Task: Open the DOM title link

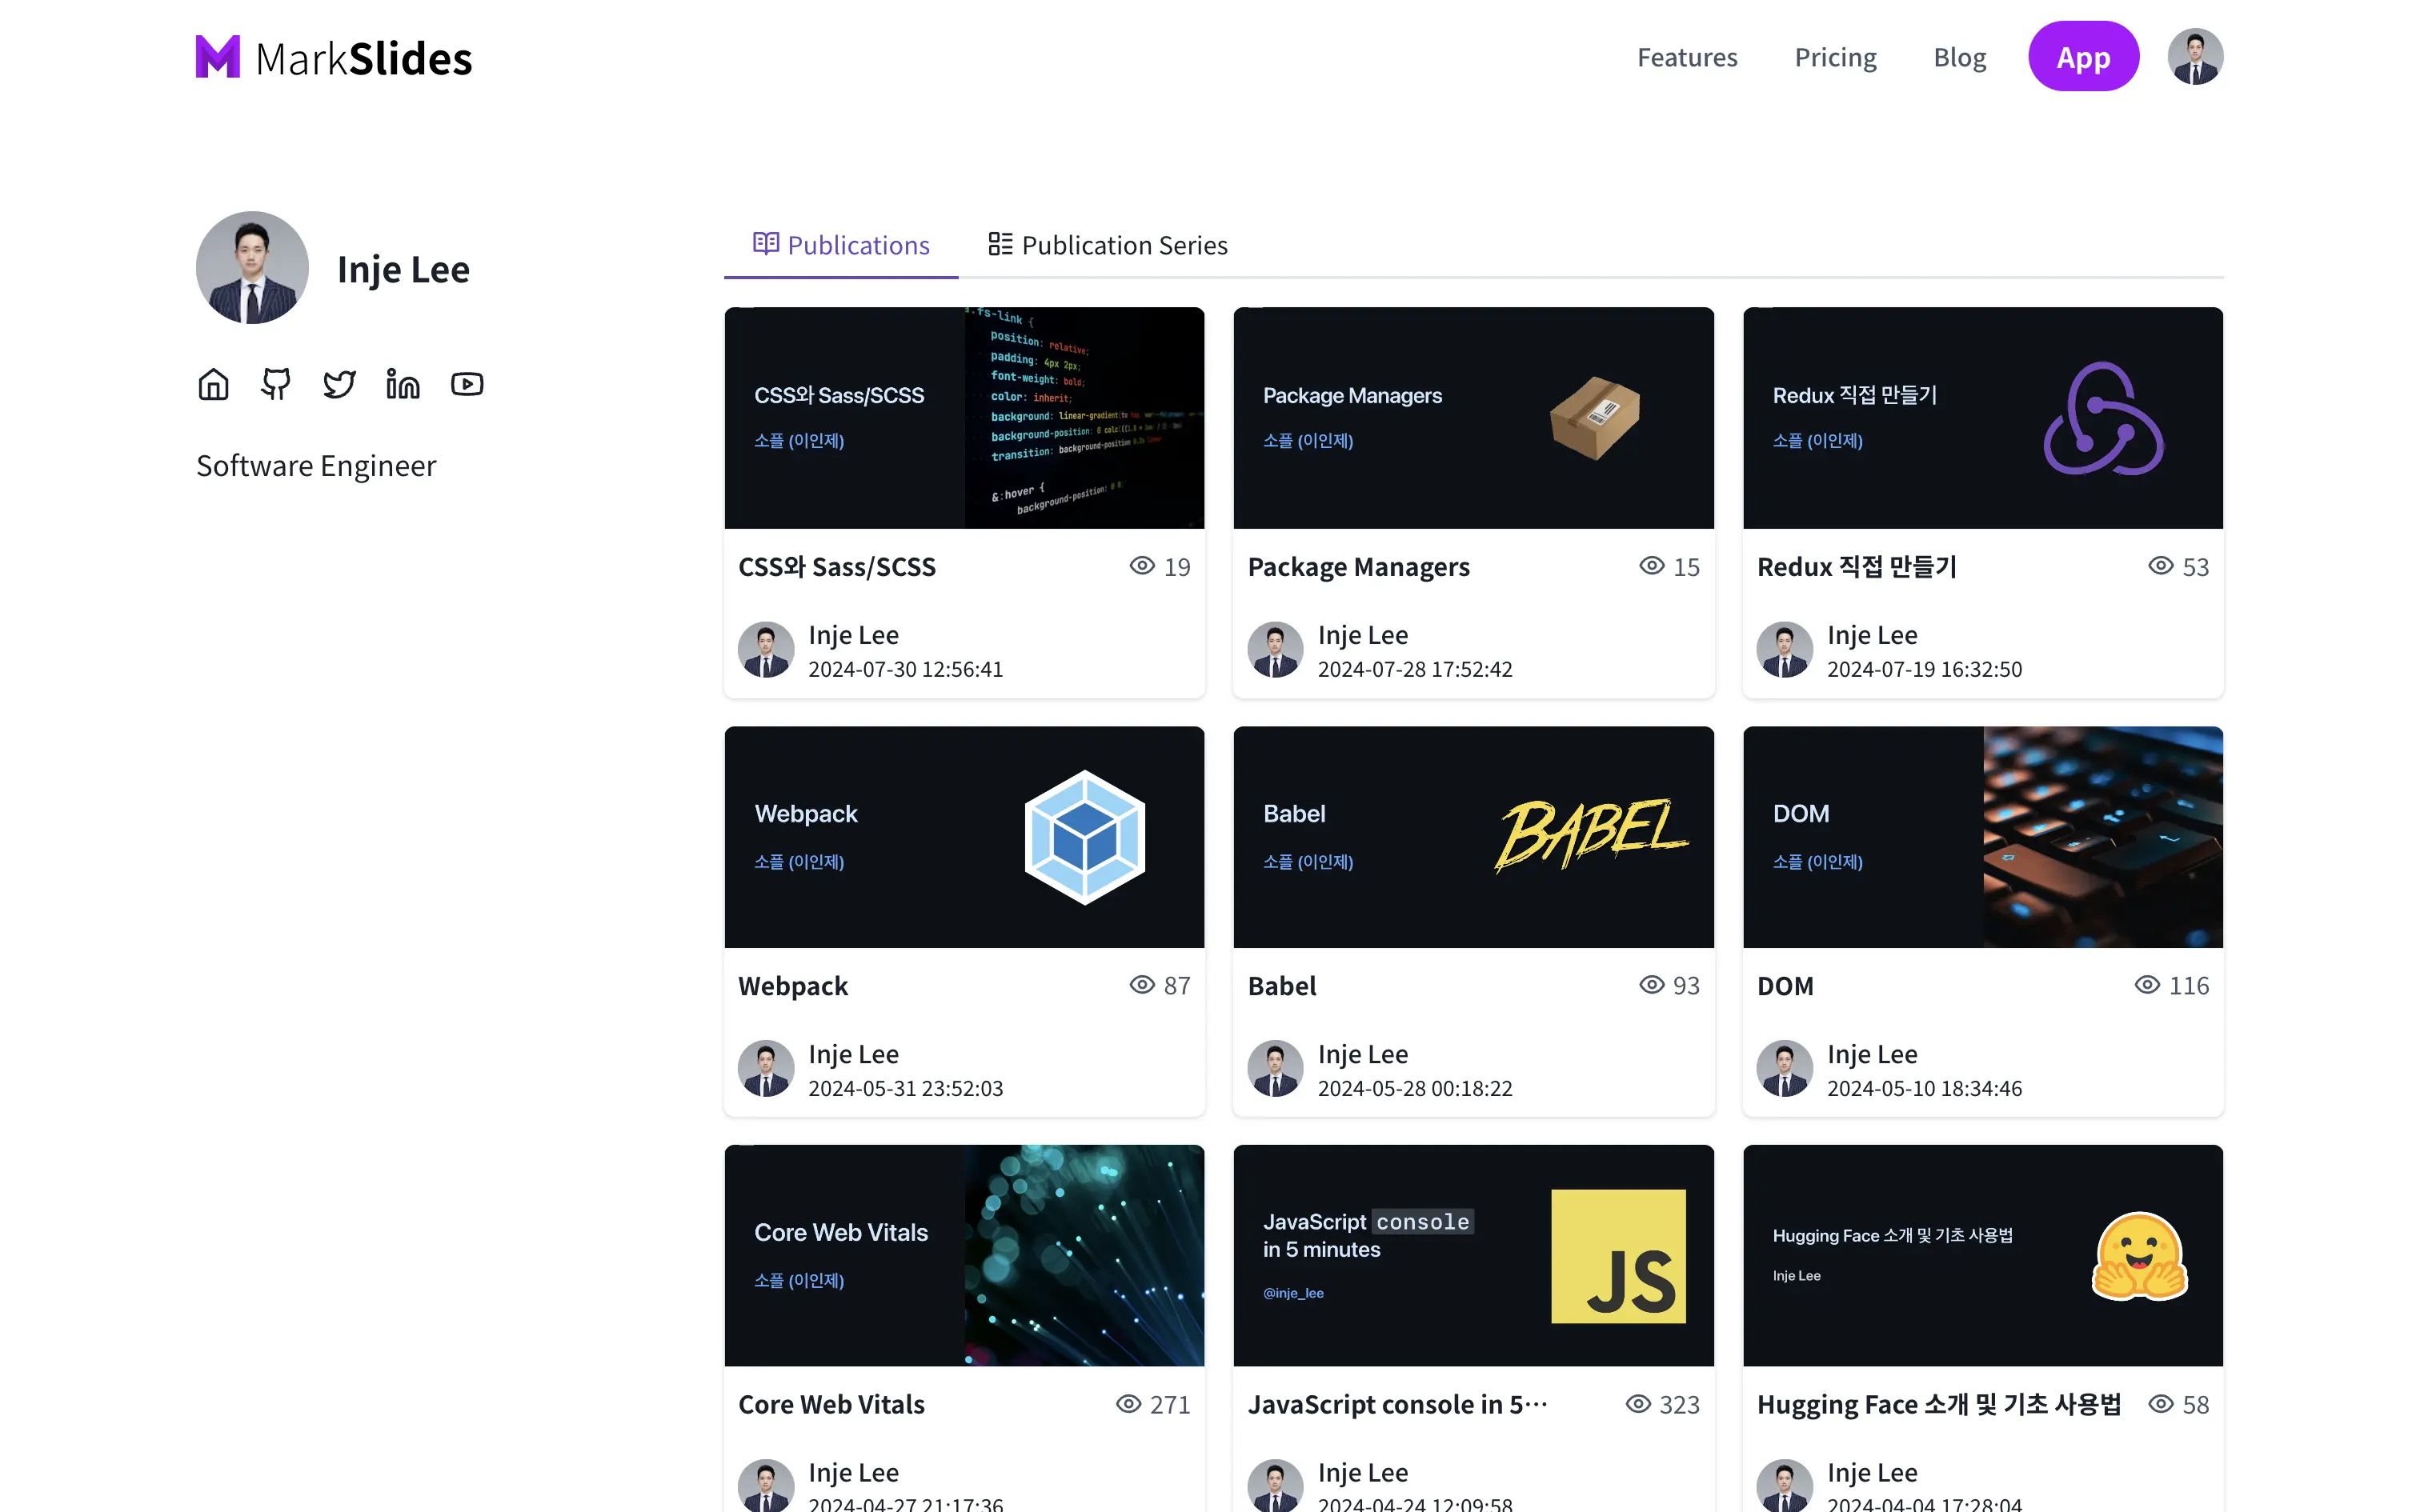Action: [1785, 986]
